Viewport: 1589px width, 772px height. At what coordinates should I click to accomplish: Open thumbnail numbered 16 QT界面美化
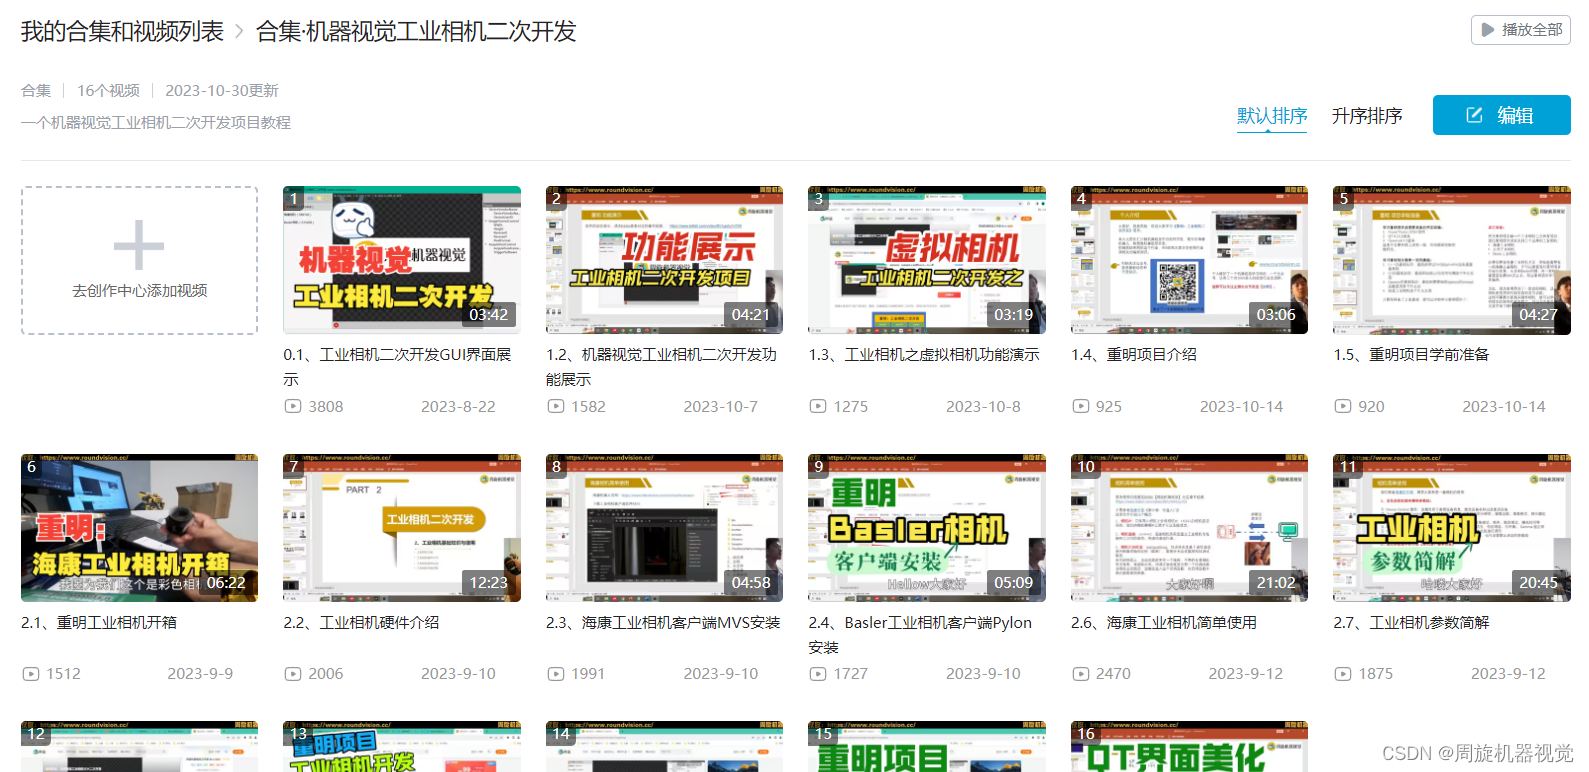click(1189, 747)
